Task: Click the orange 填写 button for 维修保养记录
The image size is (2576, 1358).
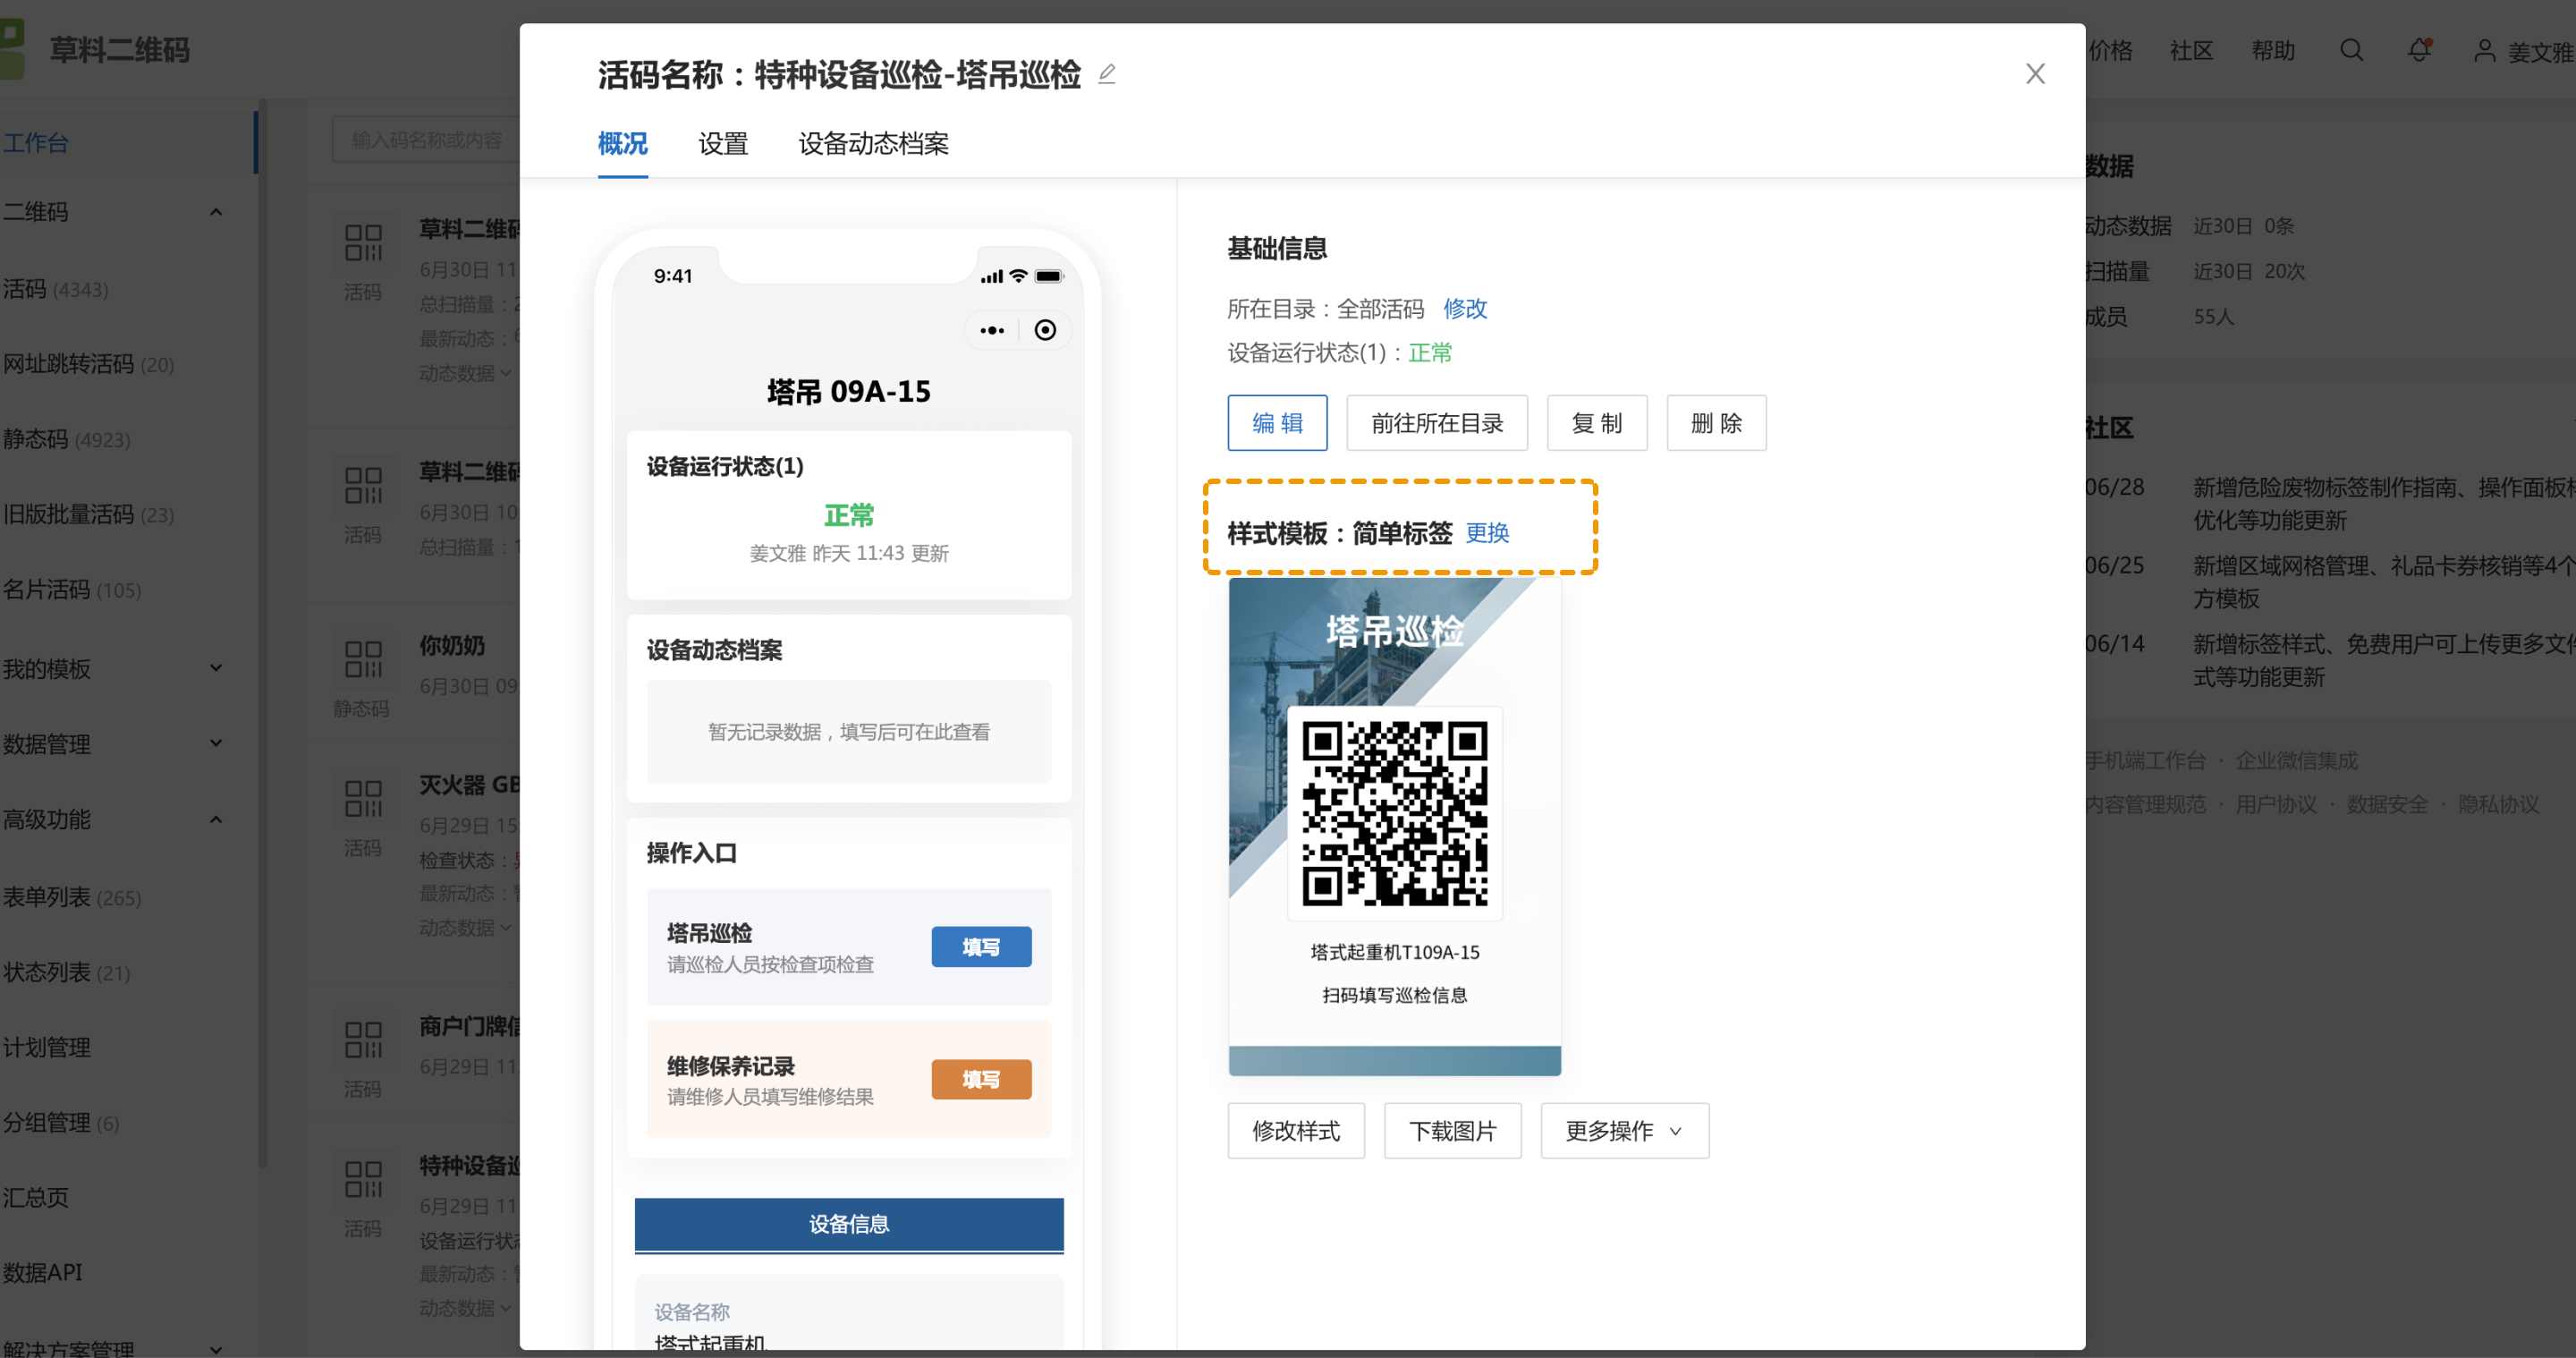Action: pos(981,1080)
